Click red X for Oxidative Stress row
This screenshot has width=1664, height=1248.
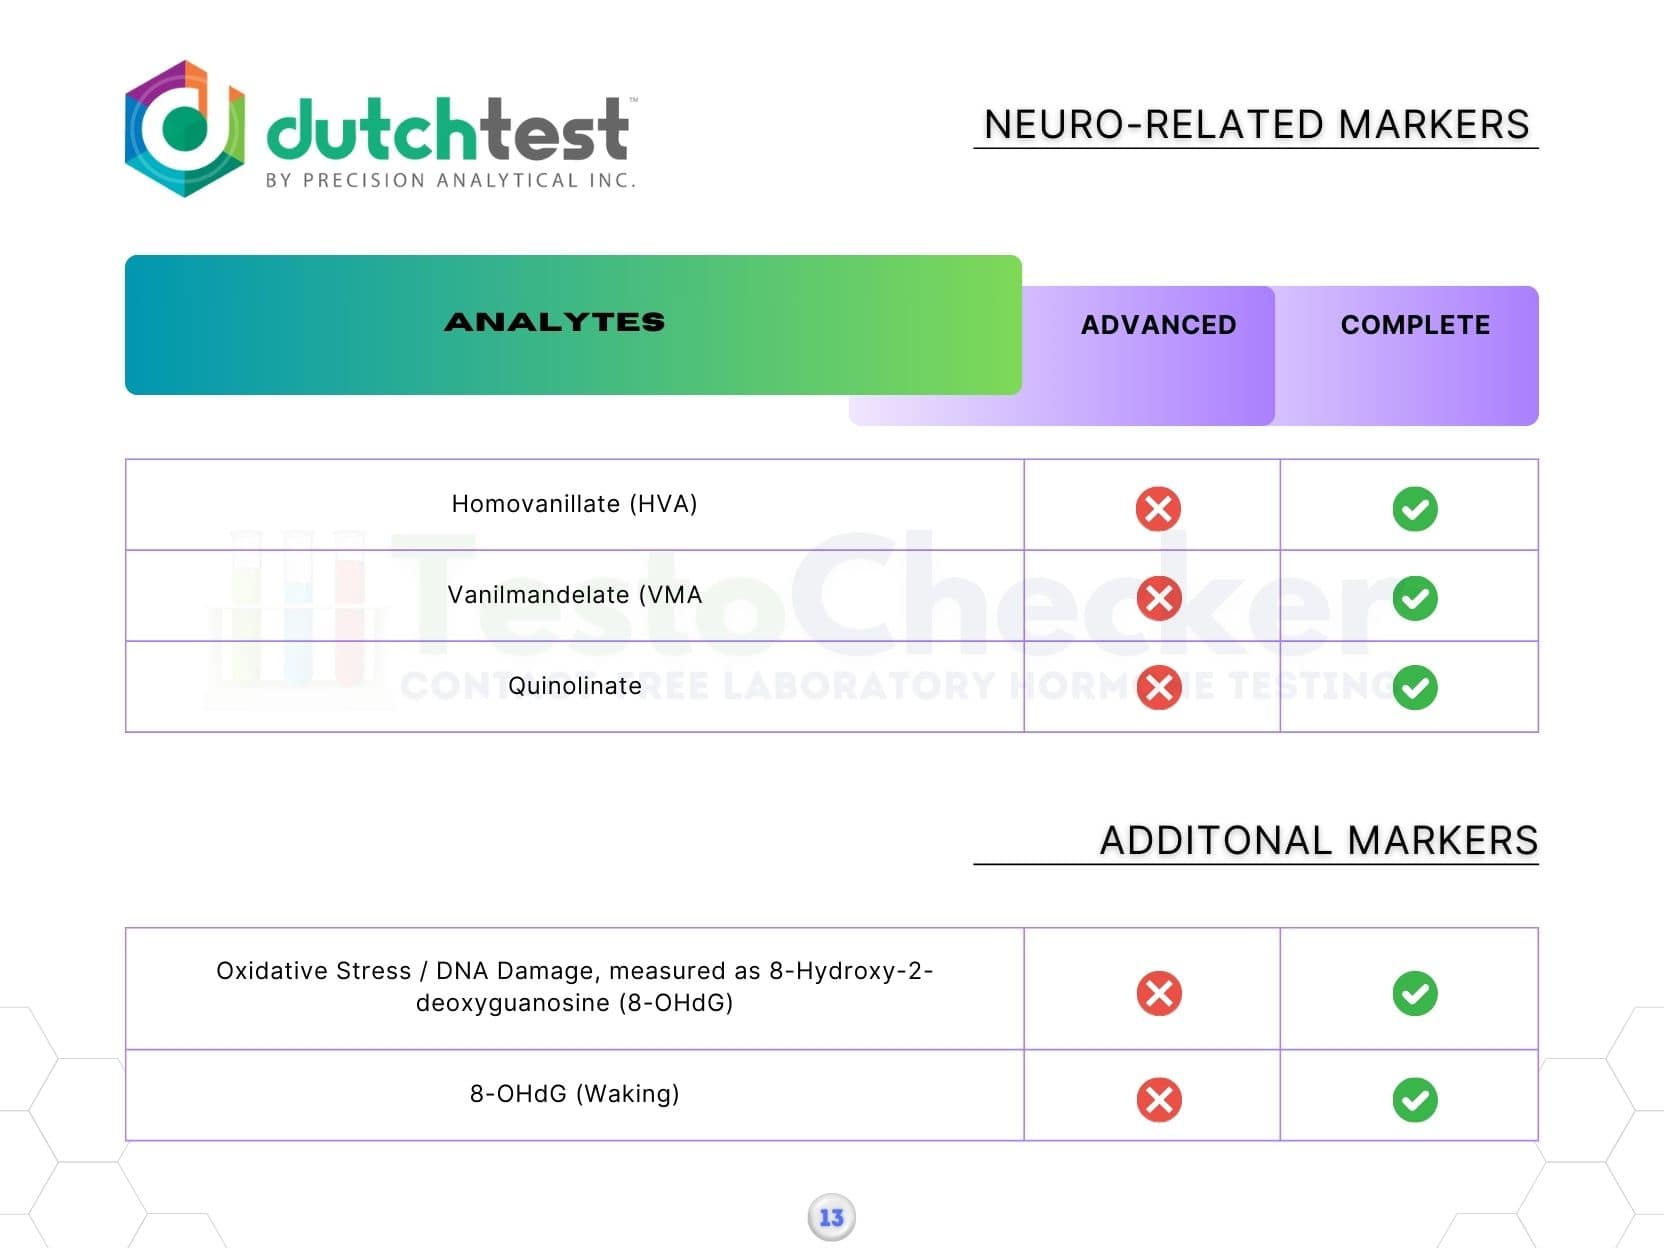click(x=1158, y=993)
